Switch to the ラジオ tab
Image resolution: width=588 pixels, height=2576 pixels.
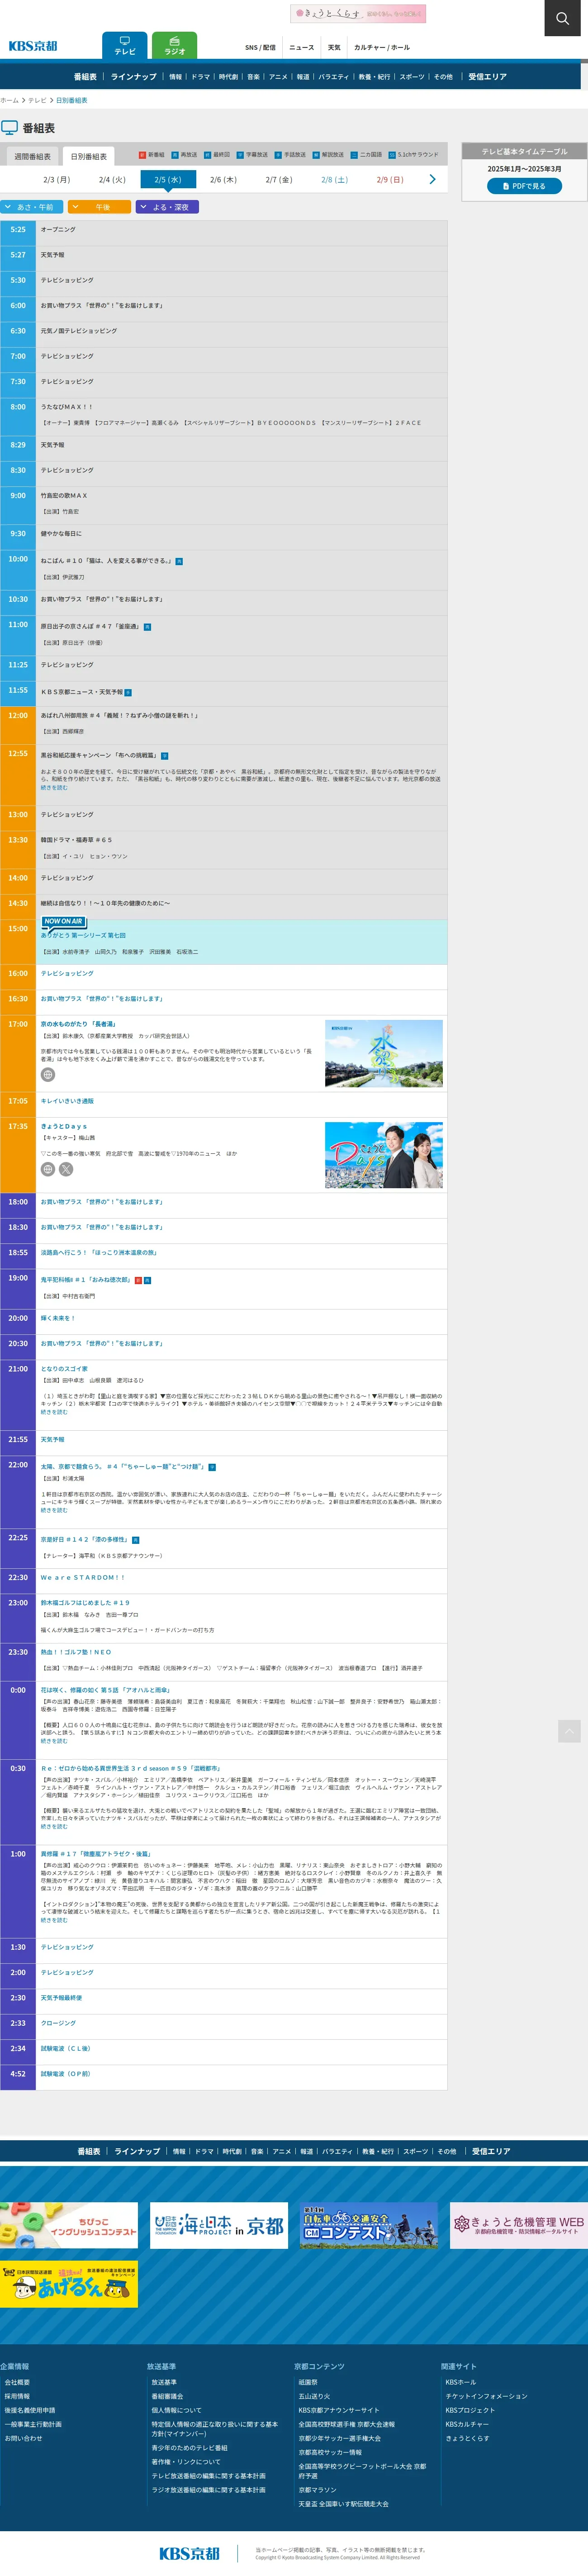click(x=175, y=46)
